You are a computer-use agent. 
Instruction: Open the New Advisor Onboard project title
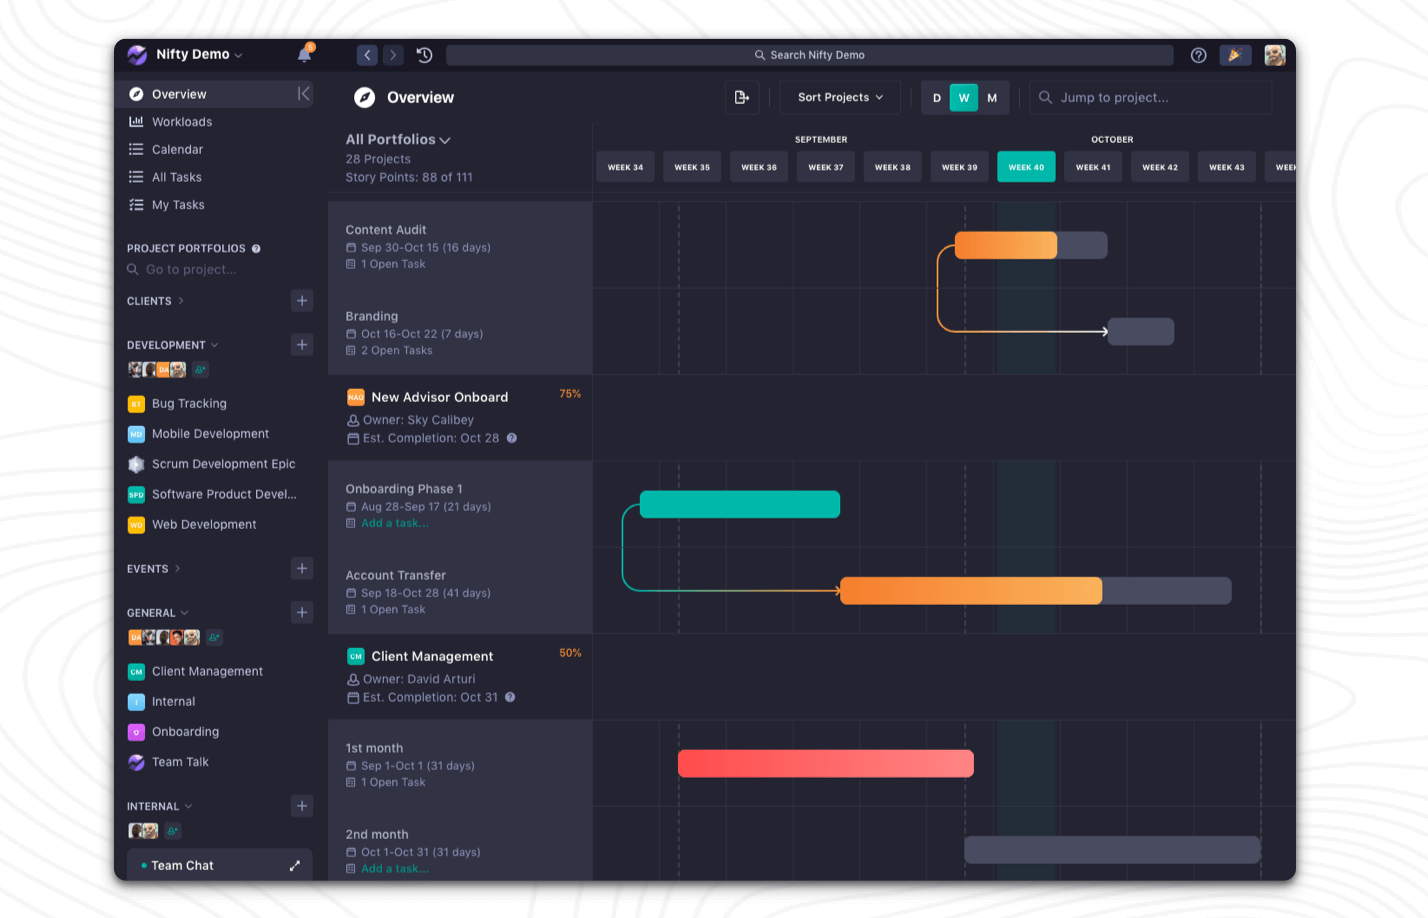440,397
